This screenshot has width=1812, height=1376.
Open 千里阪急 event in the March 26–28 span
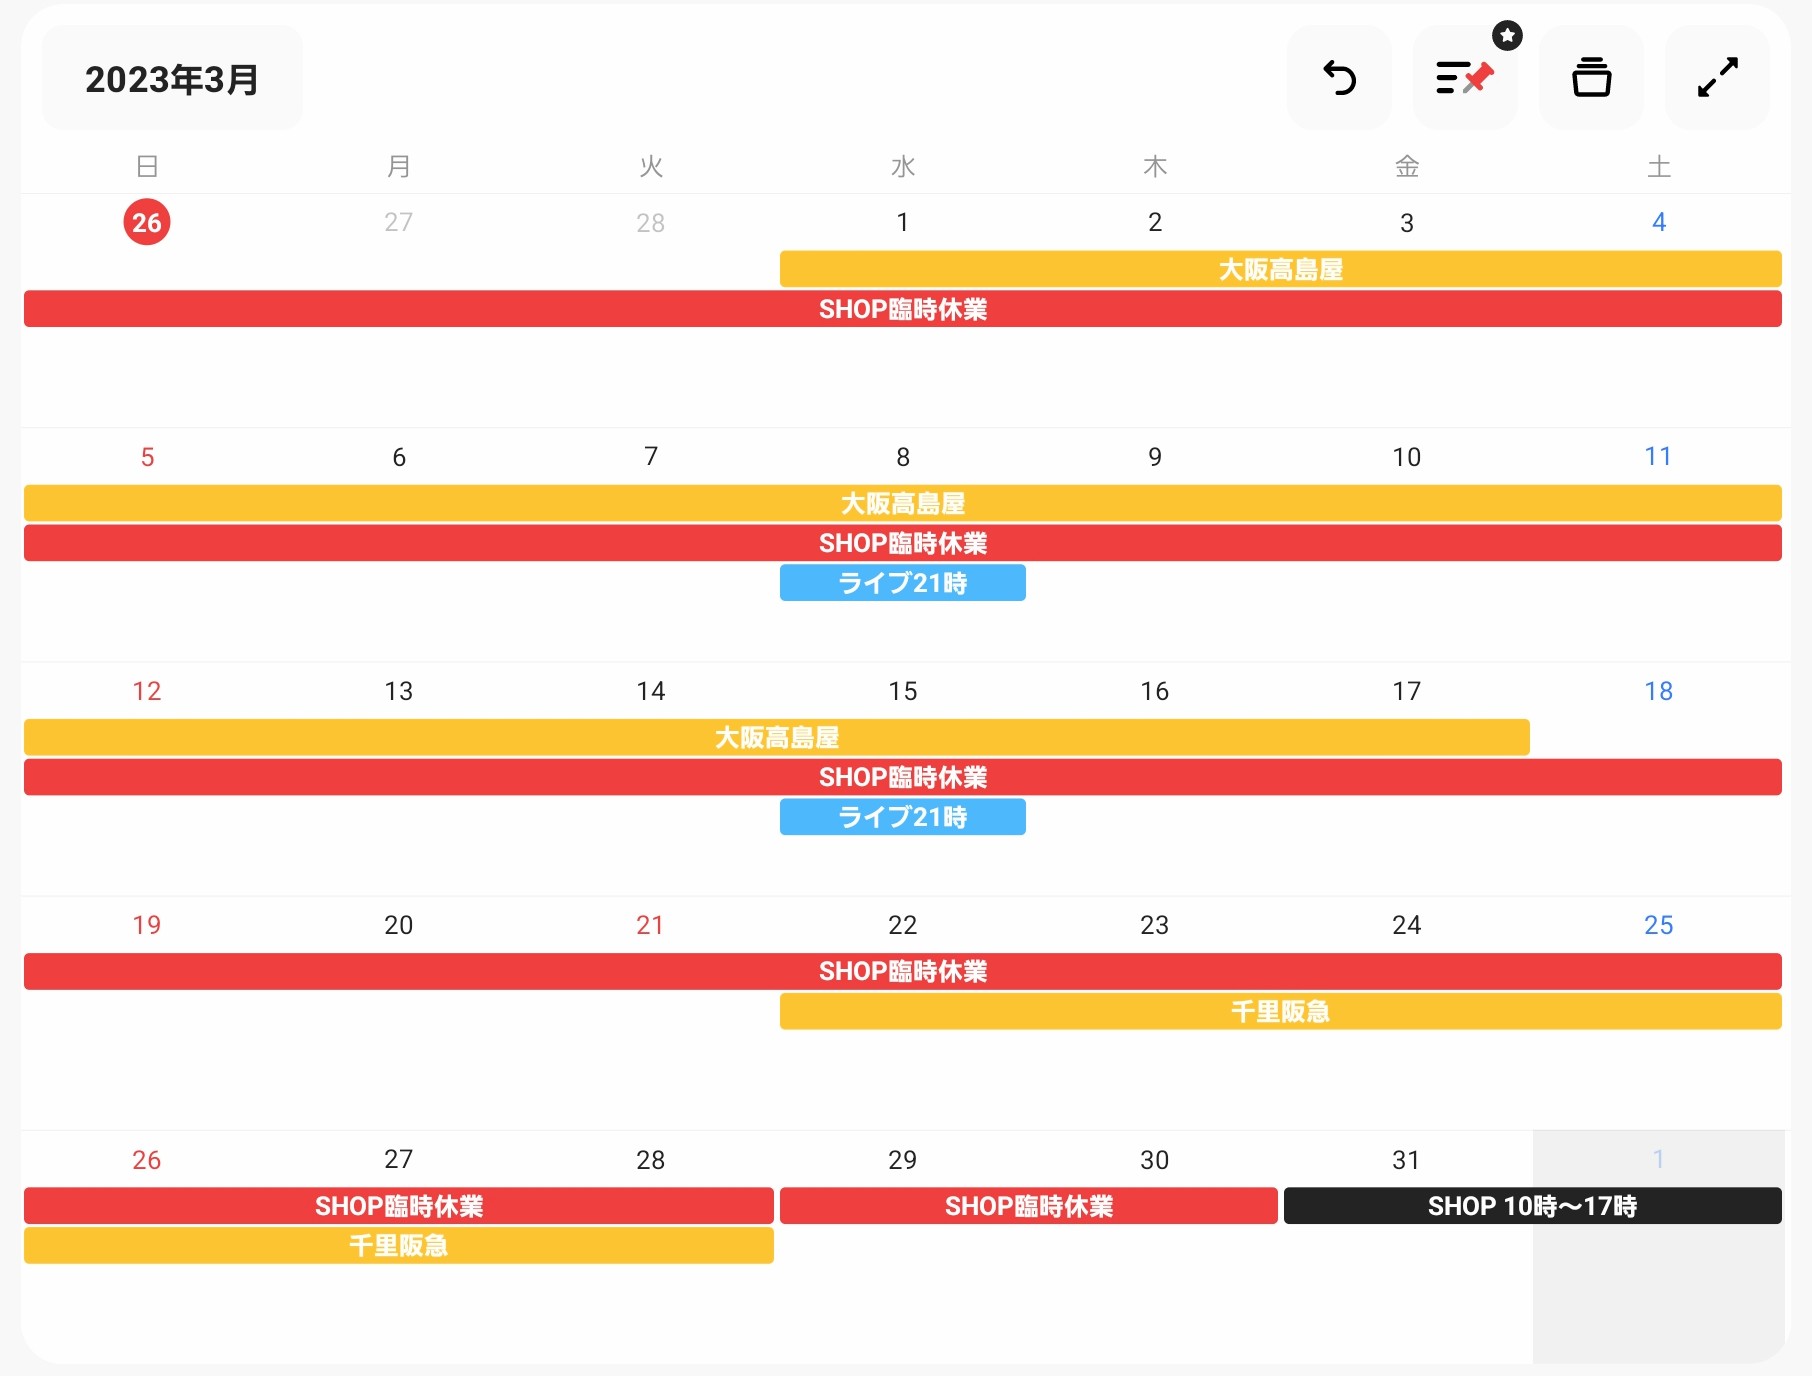click(399, 1245)
